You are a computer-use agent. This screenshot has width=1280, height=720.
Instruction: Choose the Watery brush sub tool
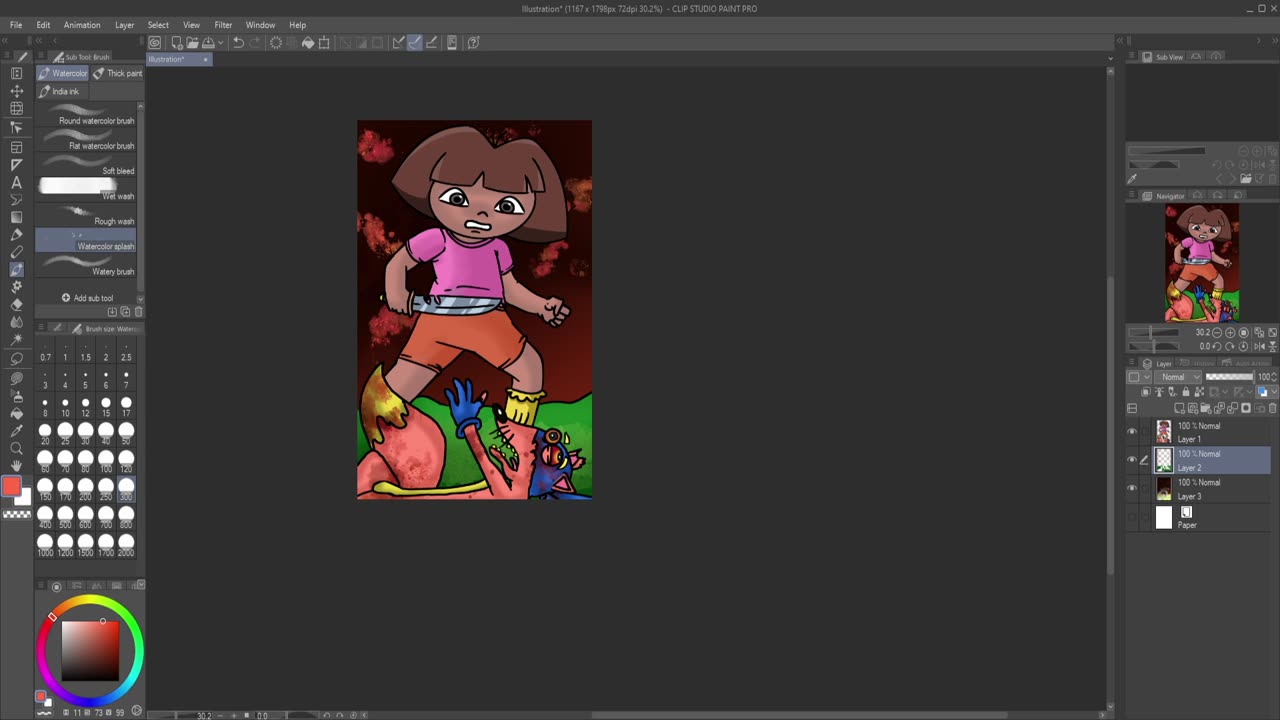pos(87,266)
